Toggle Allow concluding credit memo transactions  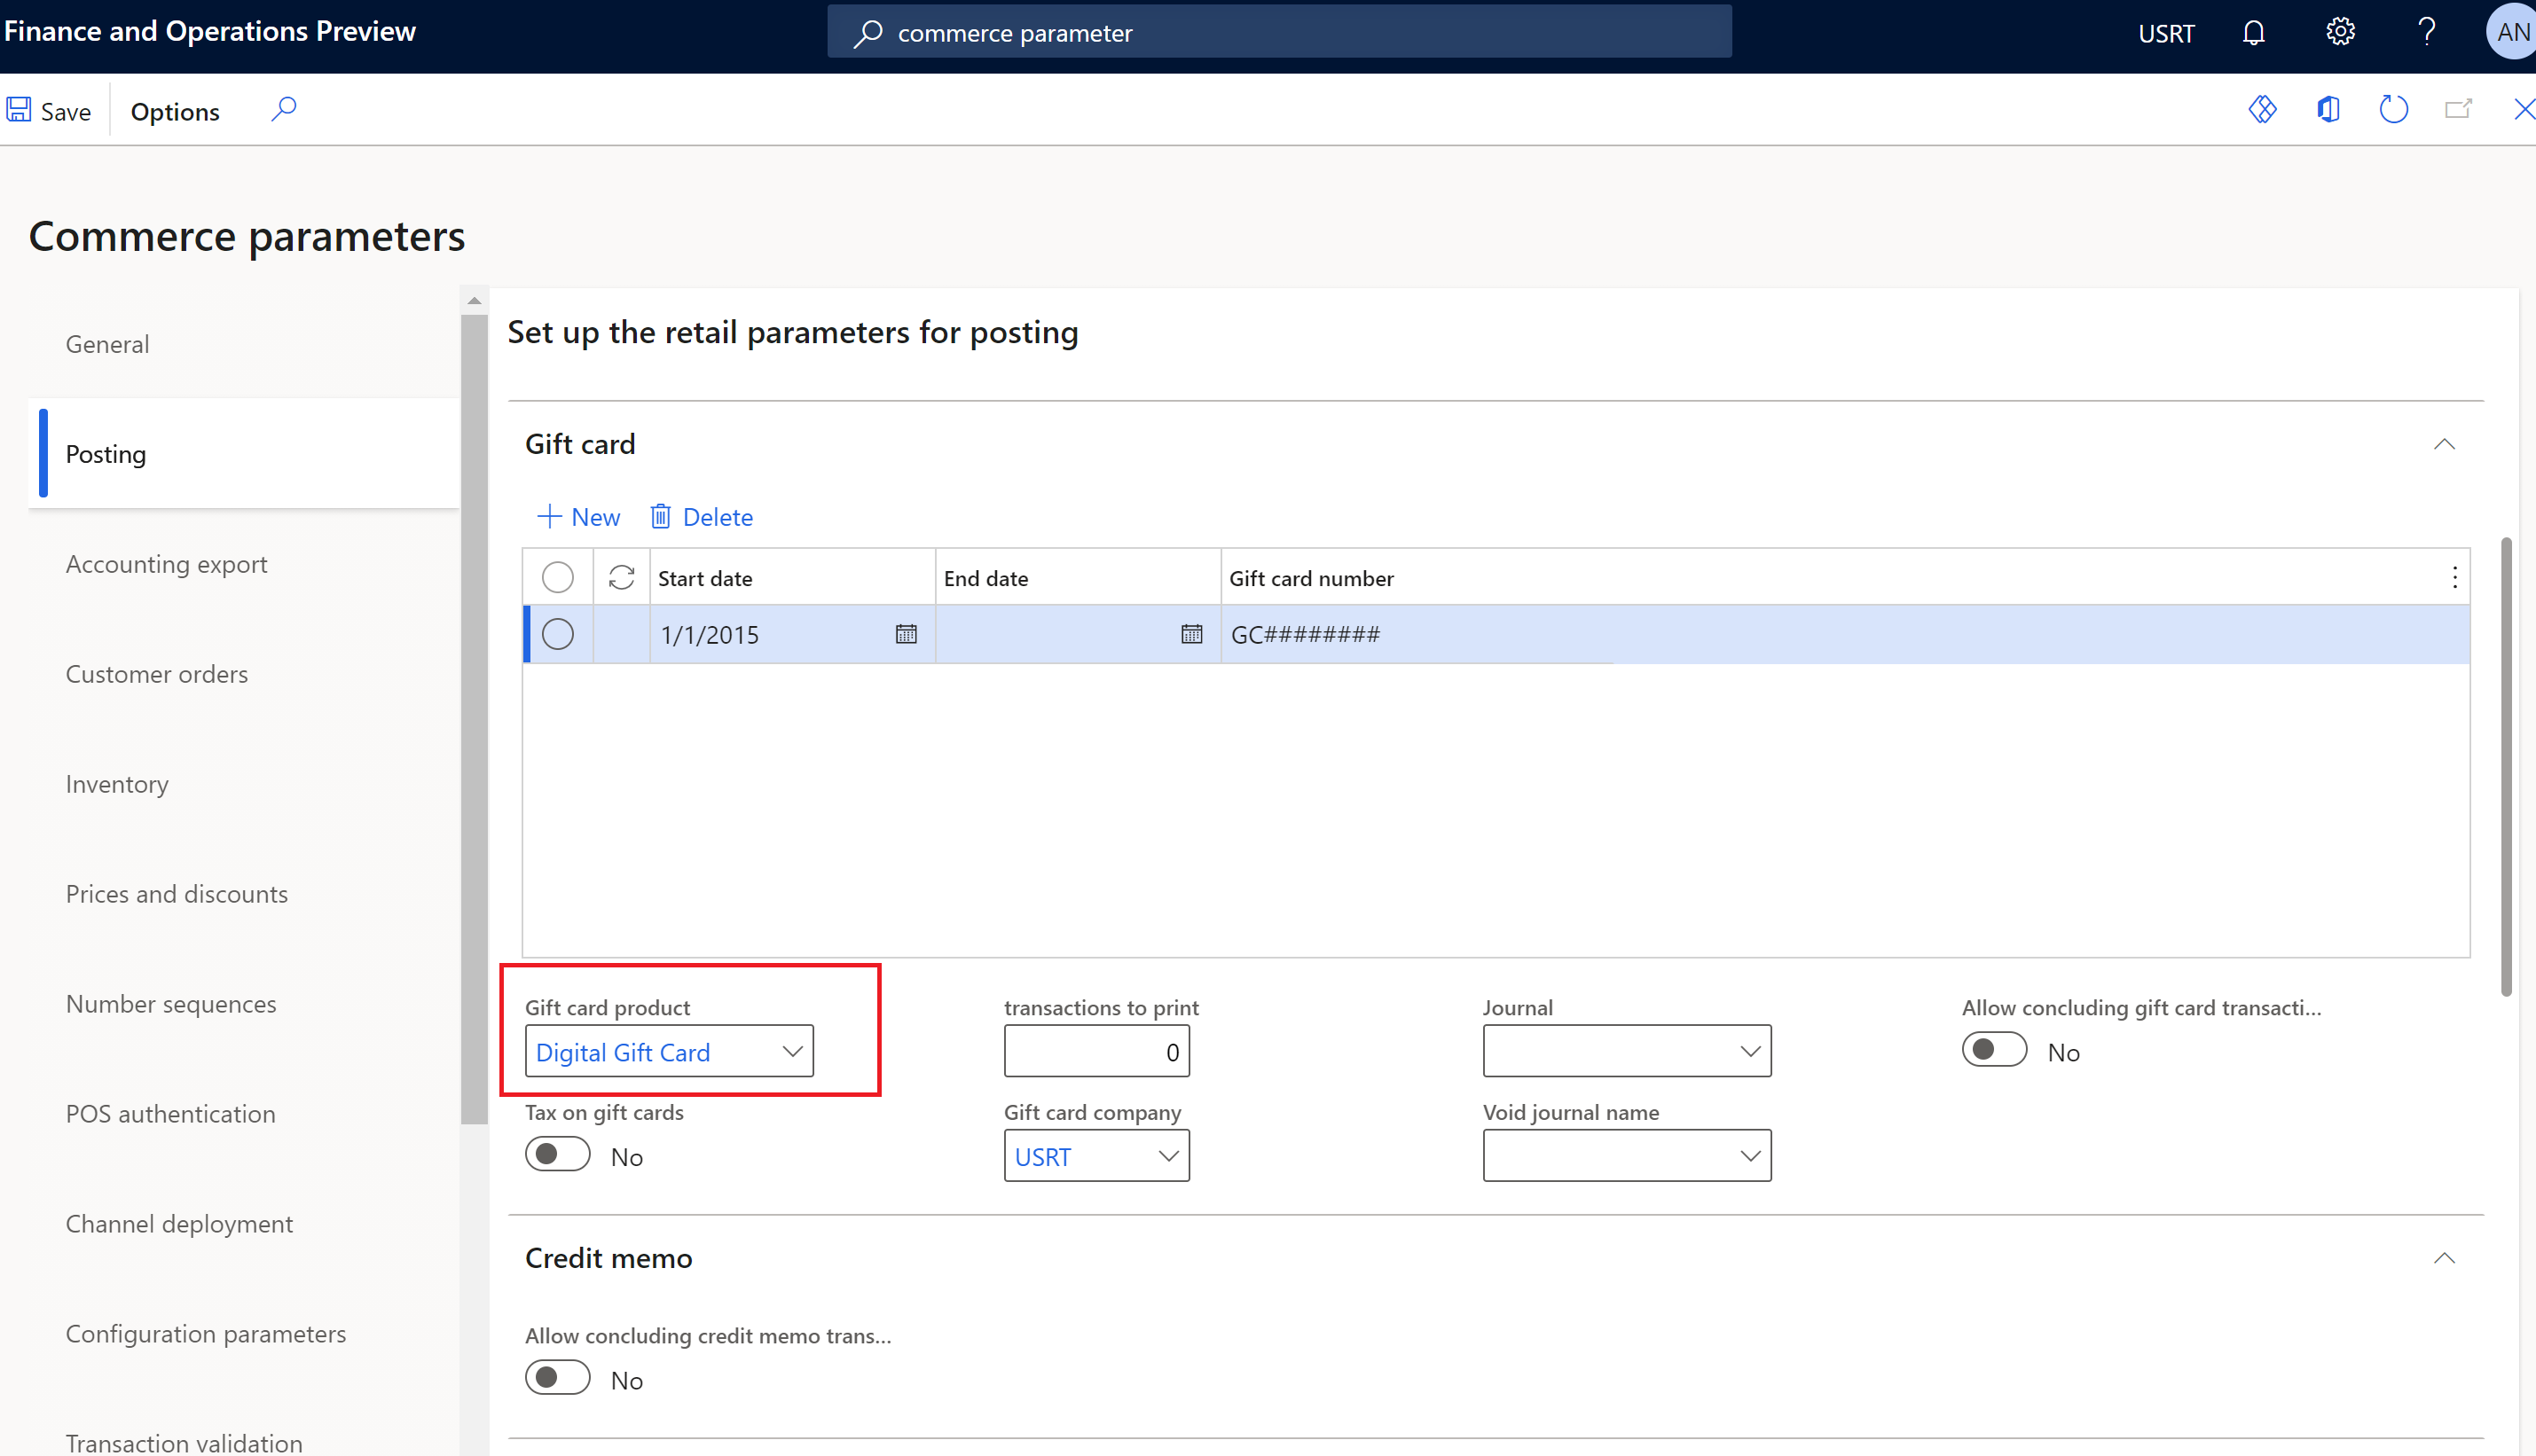[x=557, y=1378]
